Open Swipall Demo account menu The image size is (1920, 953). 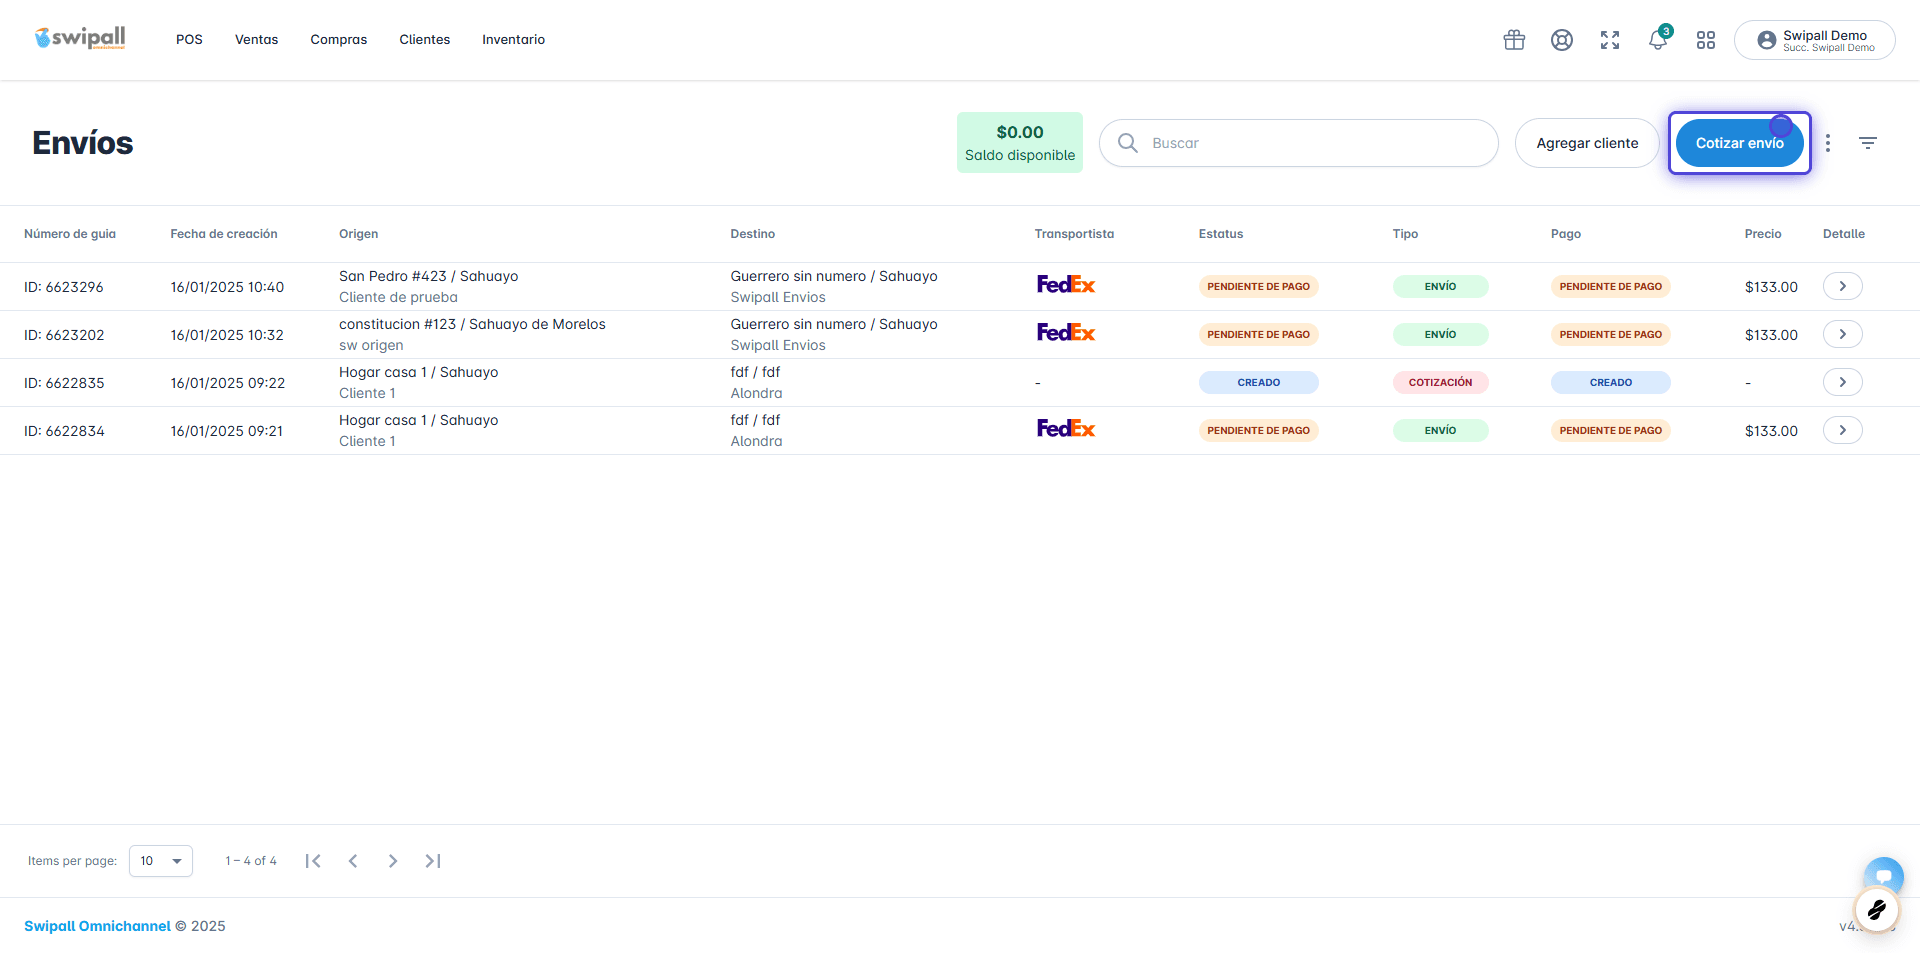point(1814,40)
